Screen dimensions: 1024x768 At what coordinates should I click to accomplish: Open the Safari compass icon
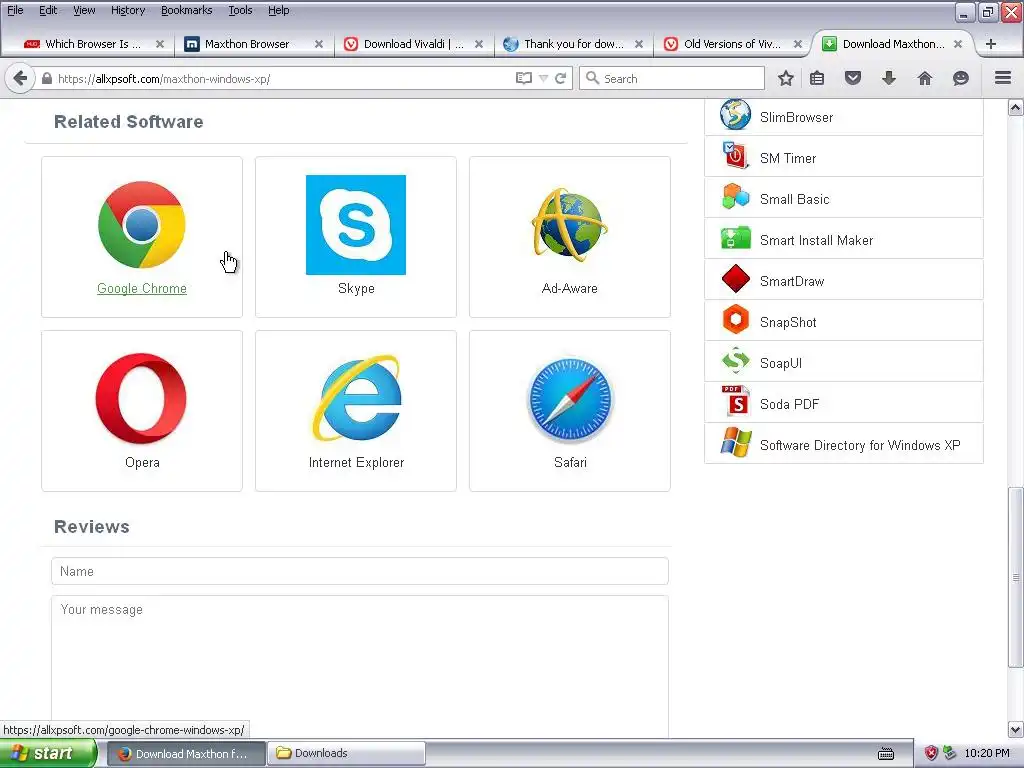coord(569,399)
